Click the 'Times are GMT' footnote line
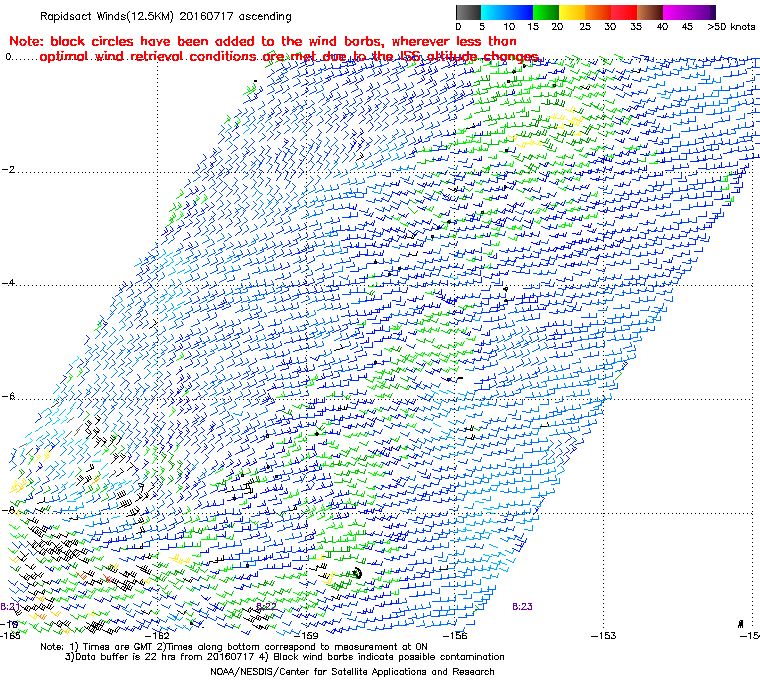 [234, 647]
